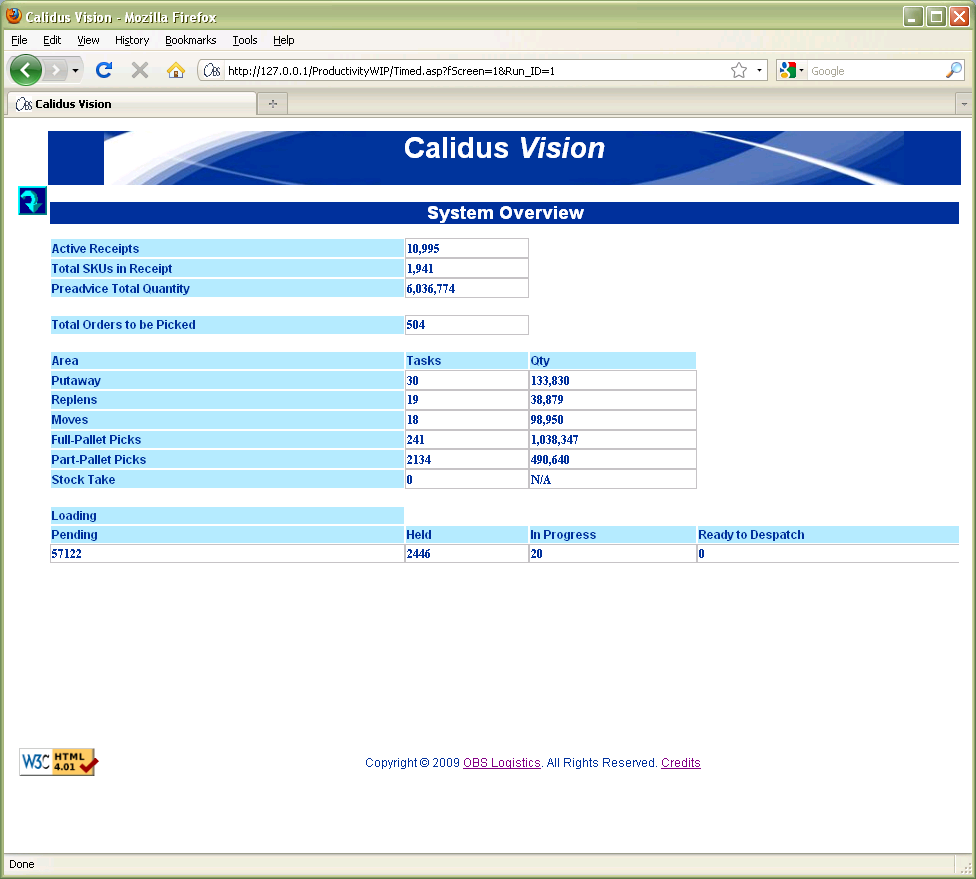Reload the page with the refresh icon
Image resolution: width=976 pixels, height=879 pixels.
click(104, 70)
